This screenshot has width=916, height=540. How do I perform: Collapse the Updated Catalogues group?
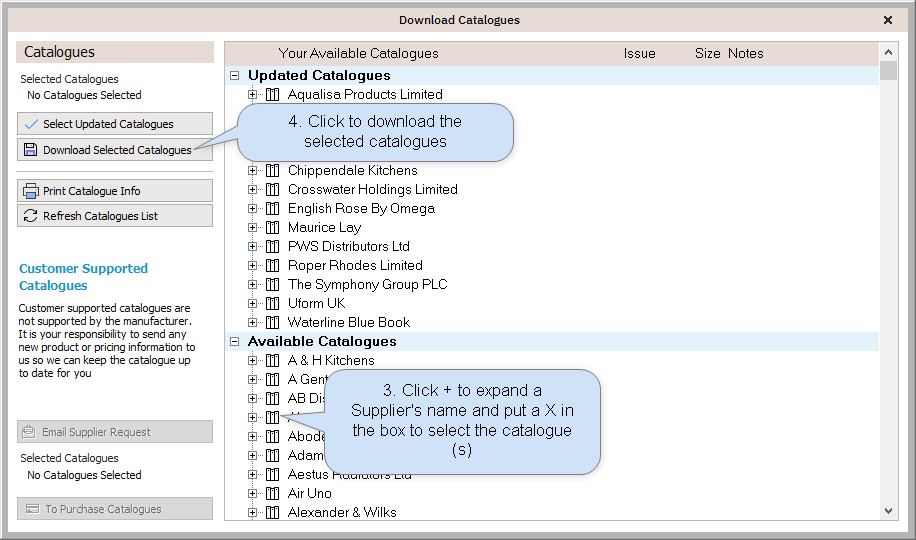click(x=234, y=75)
